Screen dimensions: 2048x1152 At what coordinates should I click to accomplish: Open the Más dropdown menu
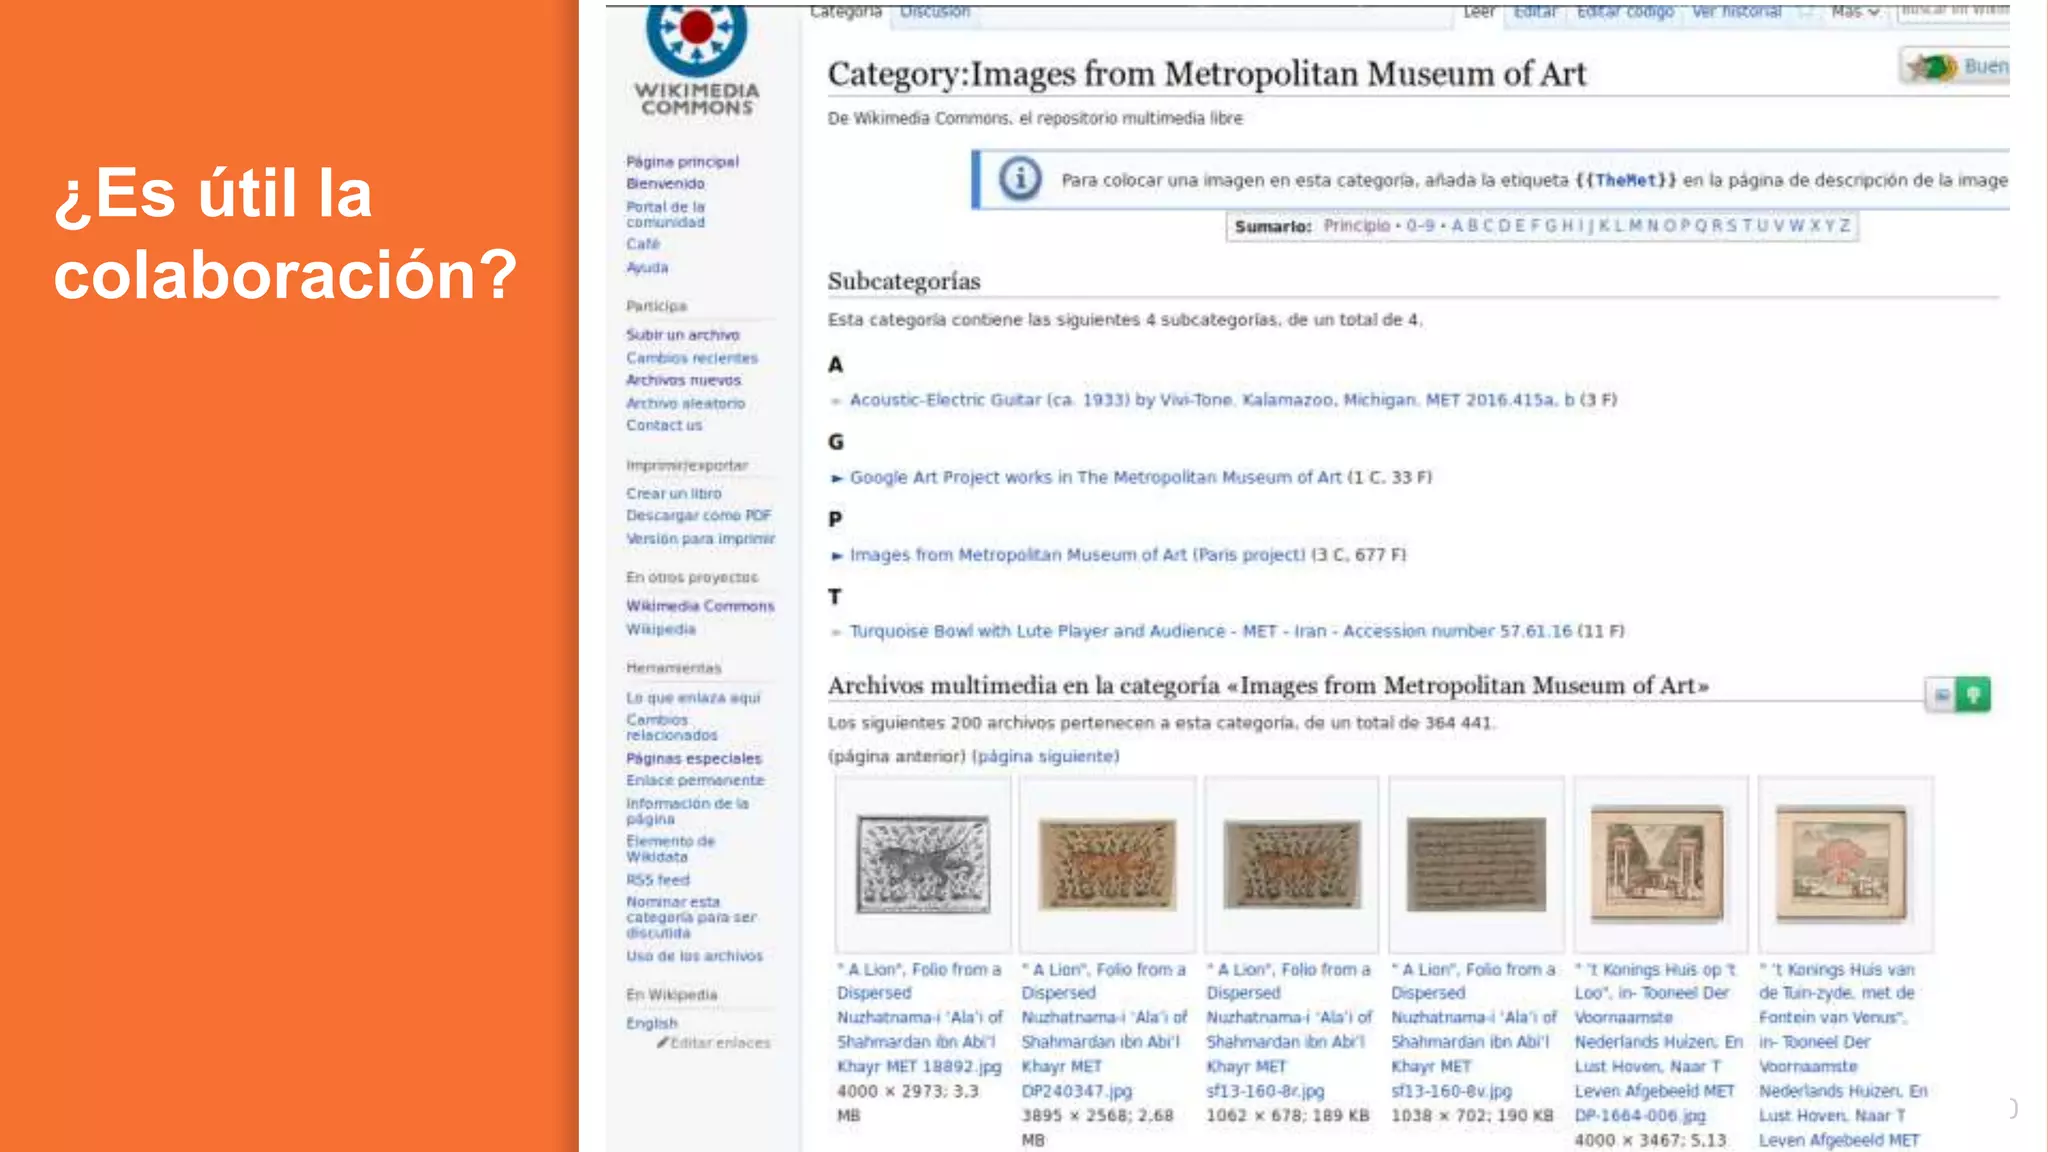(1855, 12)
